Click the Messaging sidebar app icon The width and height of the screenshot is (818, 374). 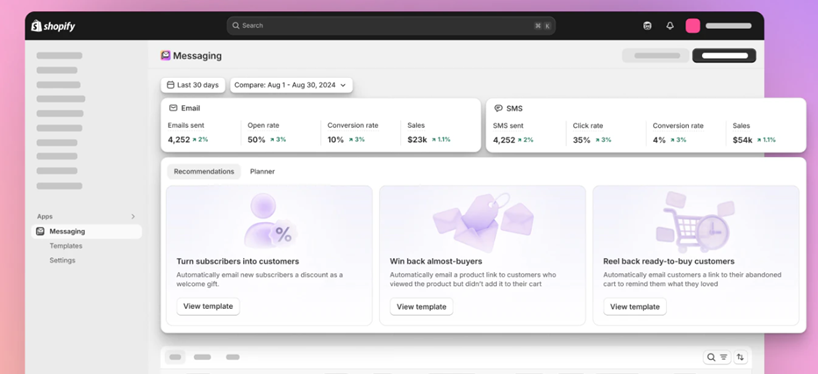40,232
